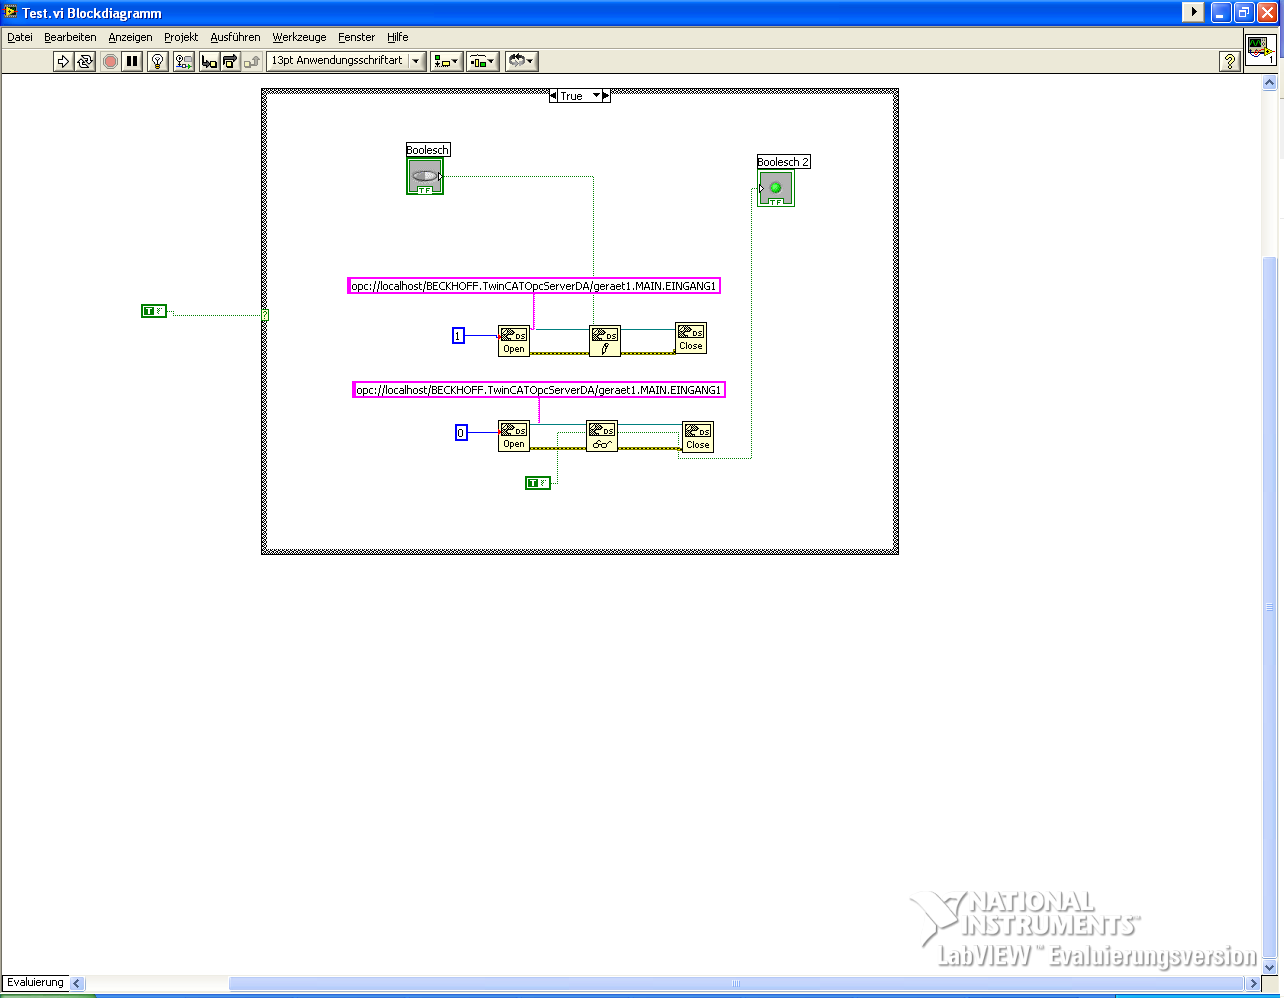Click the arrow button in the title bar
This screenshot has width=1284, height=998.
click(x=1193, y=12)
